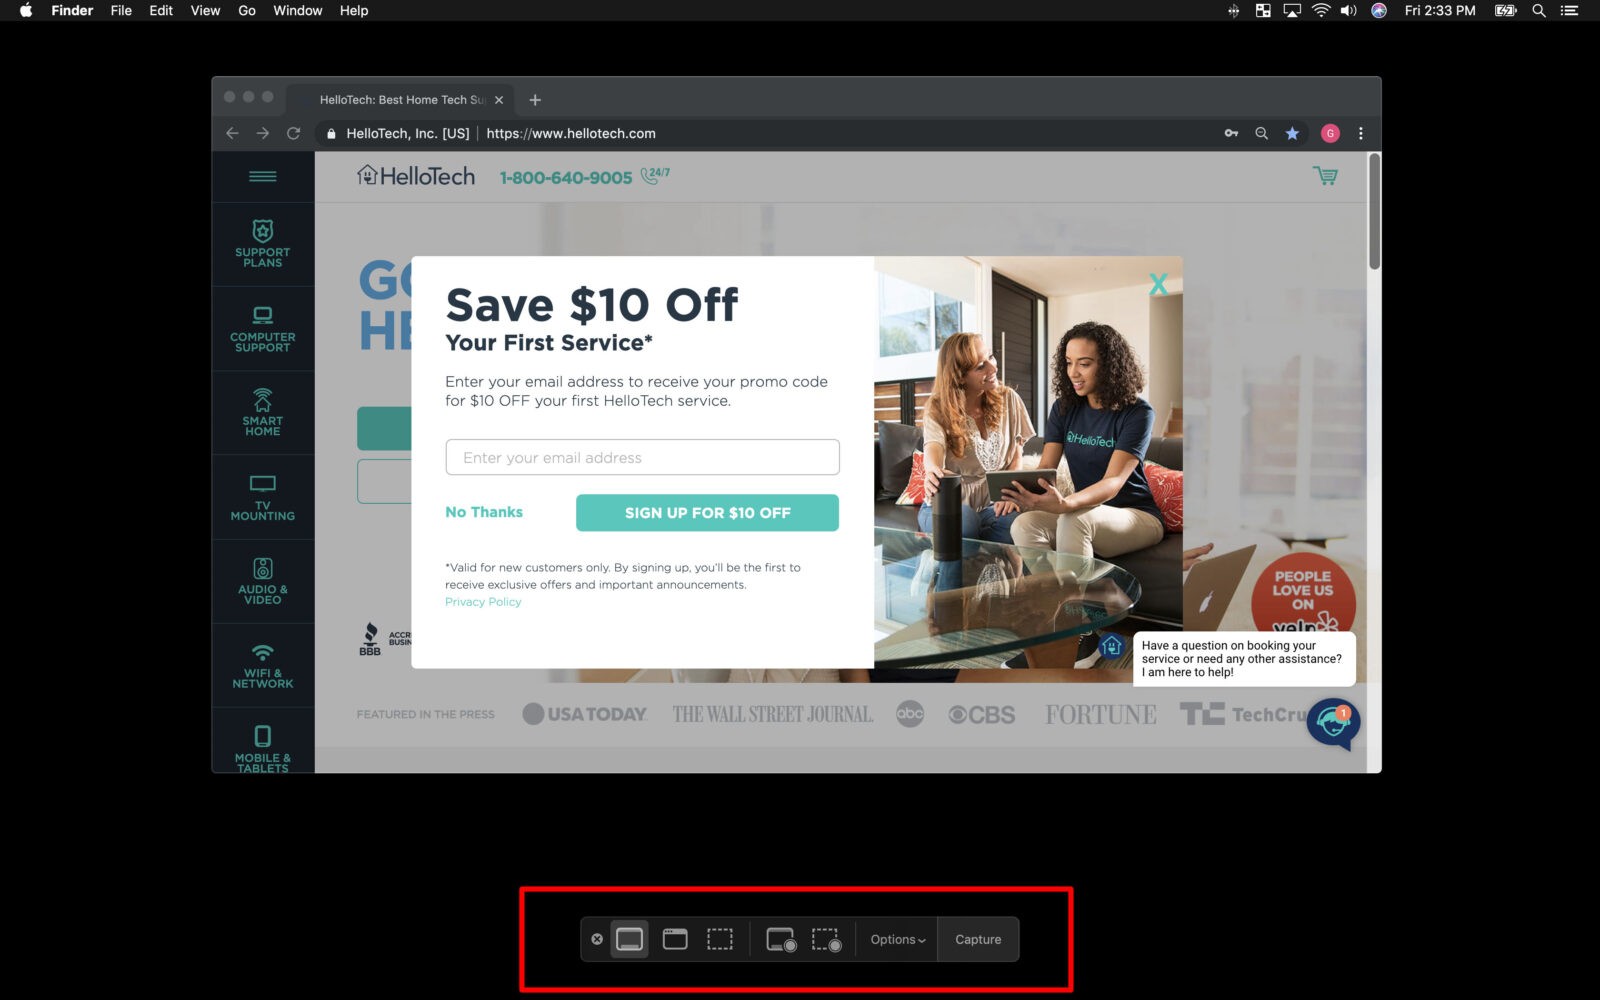Click the address bar URL
Screen dimensions: 1600x1000
click(571, 133)
